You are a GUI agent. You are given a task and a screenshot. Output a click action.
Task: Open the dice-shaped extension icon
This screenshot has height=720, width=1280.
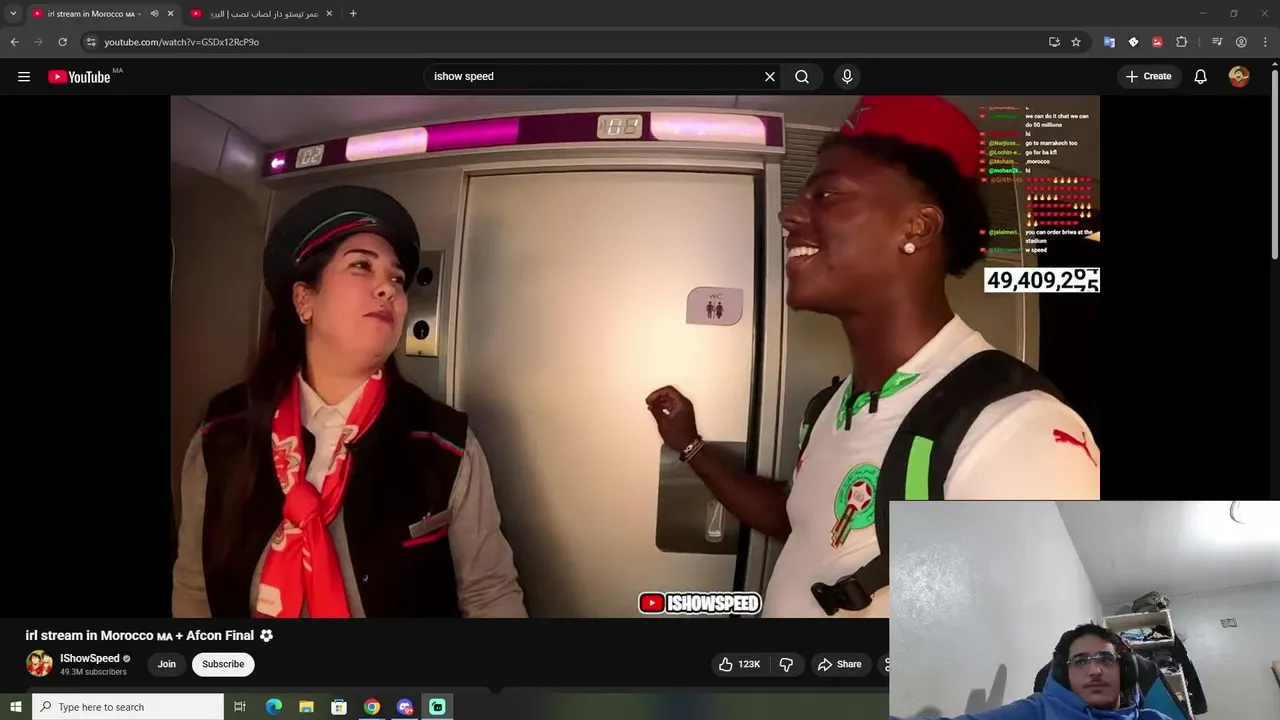(1133, 42)
